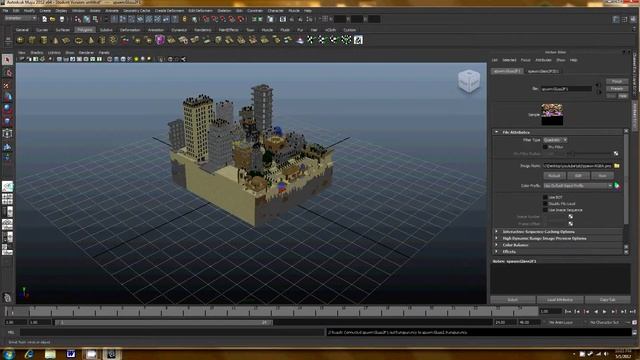Click the file texture Sample swatch thumbnail
This screenshot has height=360, width=640.
pos(552,115)
